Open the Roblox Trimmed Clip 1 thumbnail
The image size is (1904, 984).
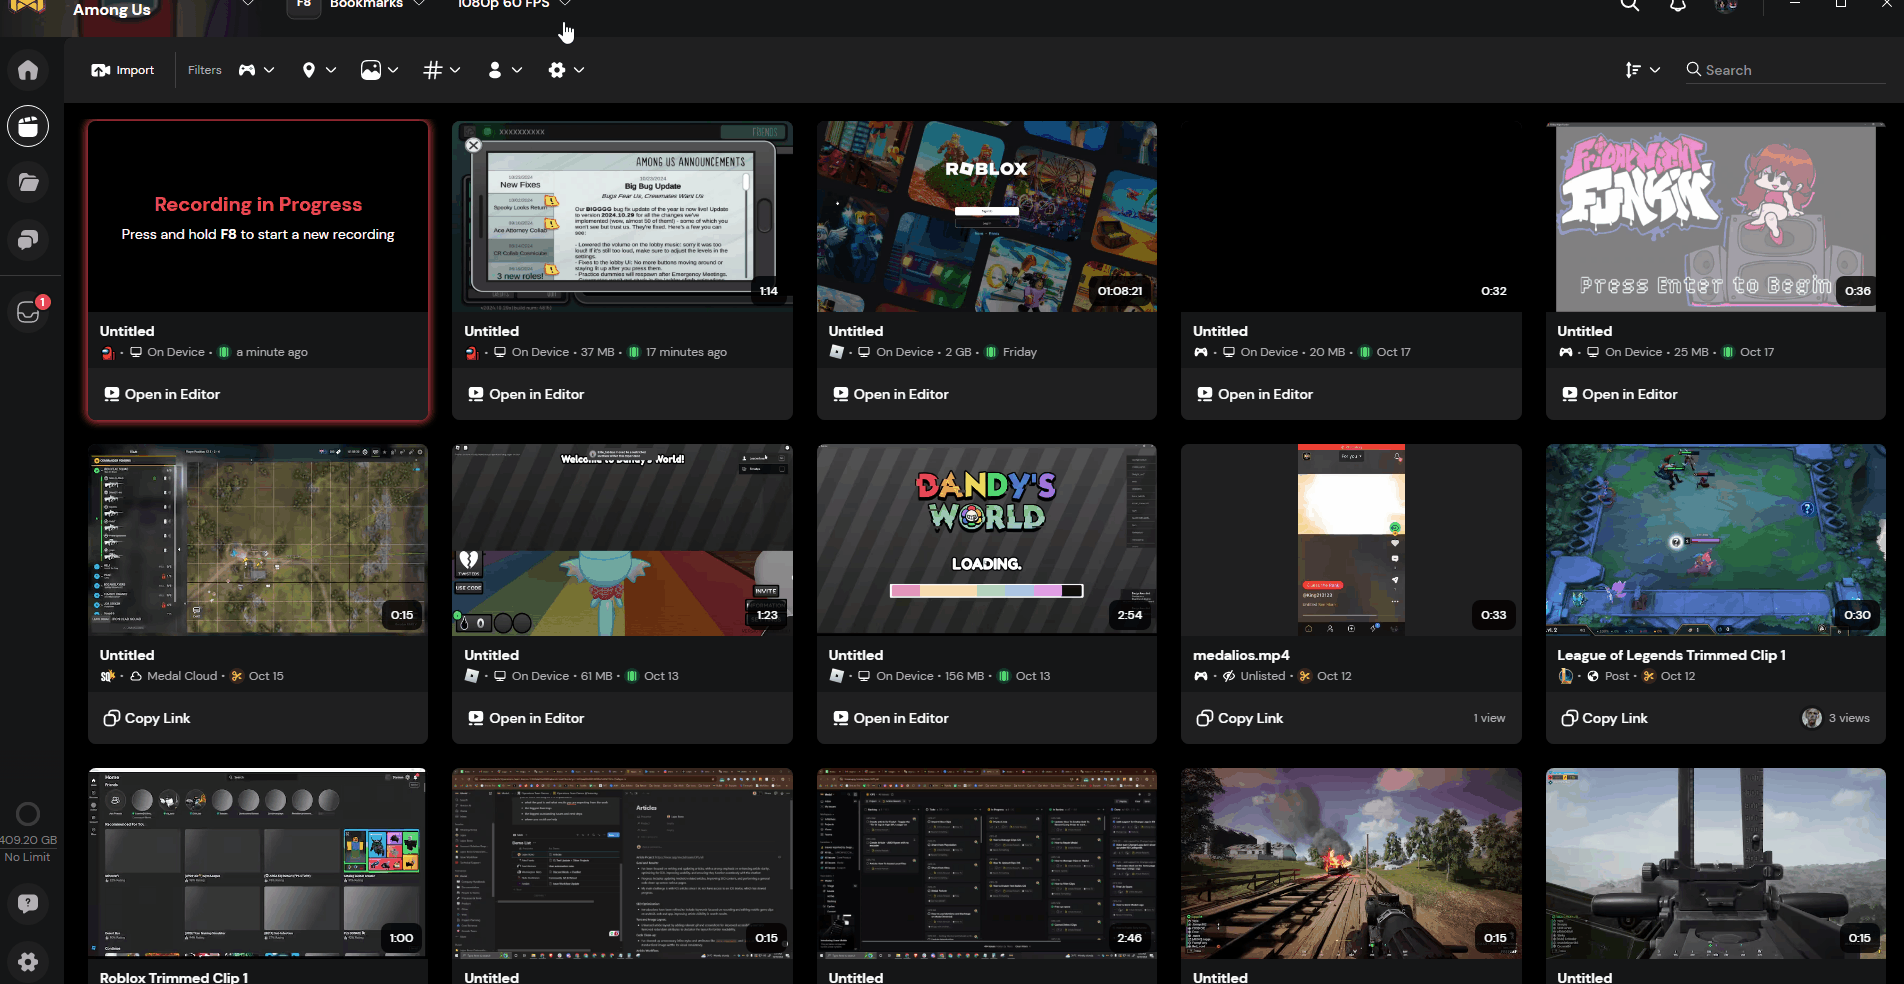click(258, 864)
